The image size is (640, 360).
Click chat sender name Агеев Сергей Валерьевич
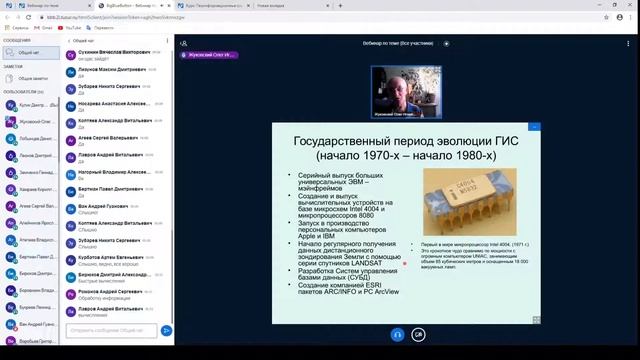pyautogui.click(x=108, y=138)
